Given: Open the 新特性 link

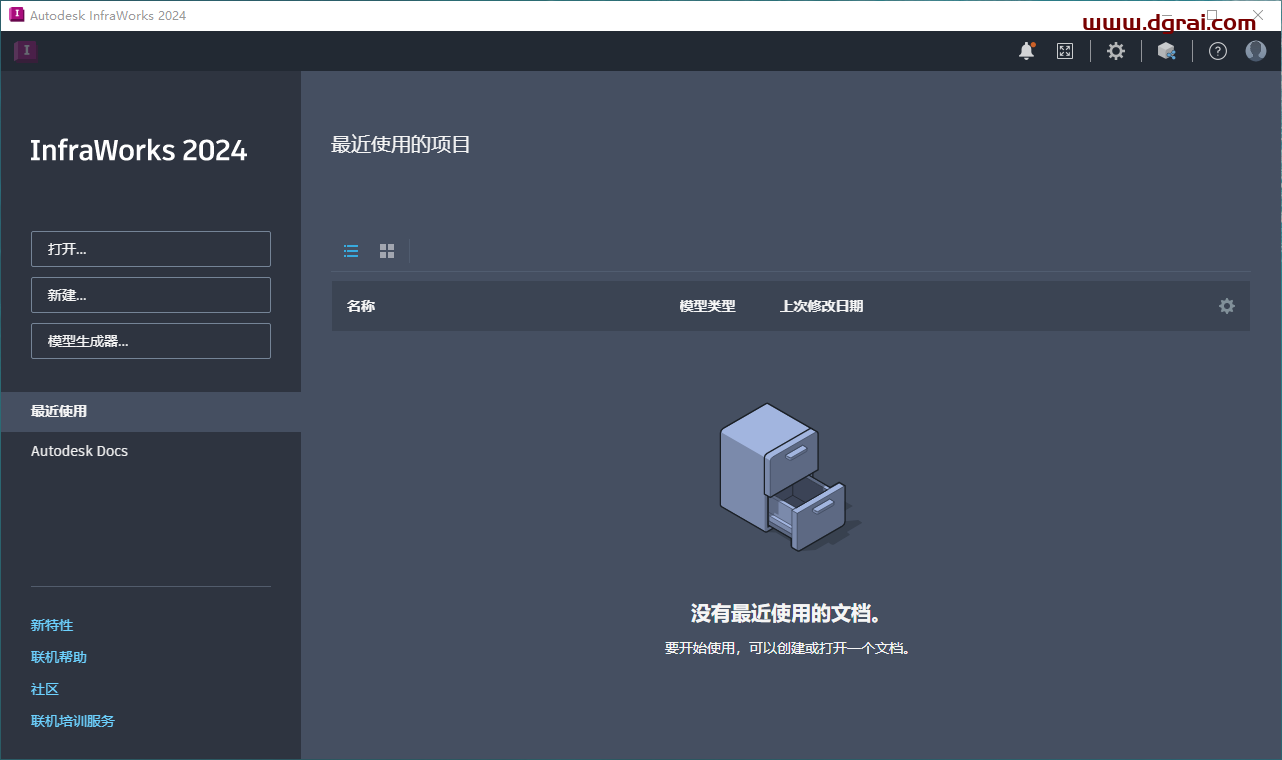Looking at the screenshot, I should click(52, 625).
